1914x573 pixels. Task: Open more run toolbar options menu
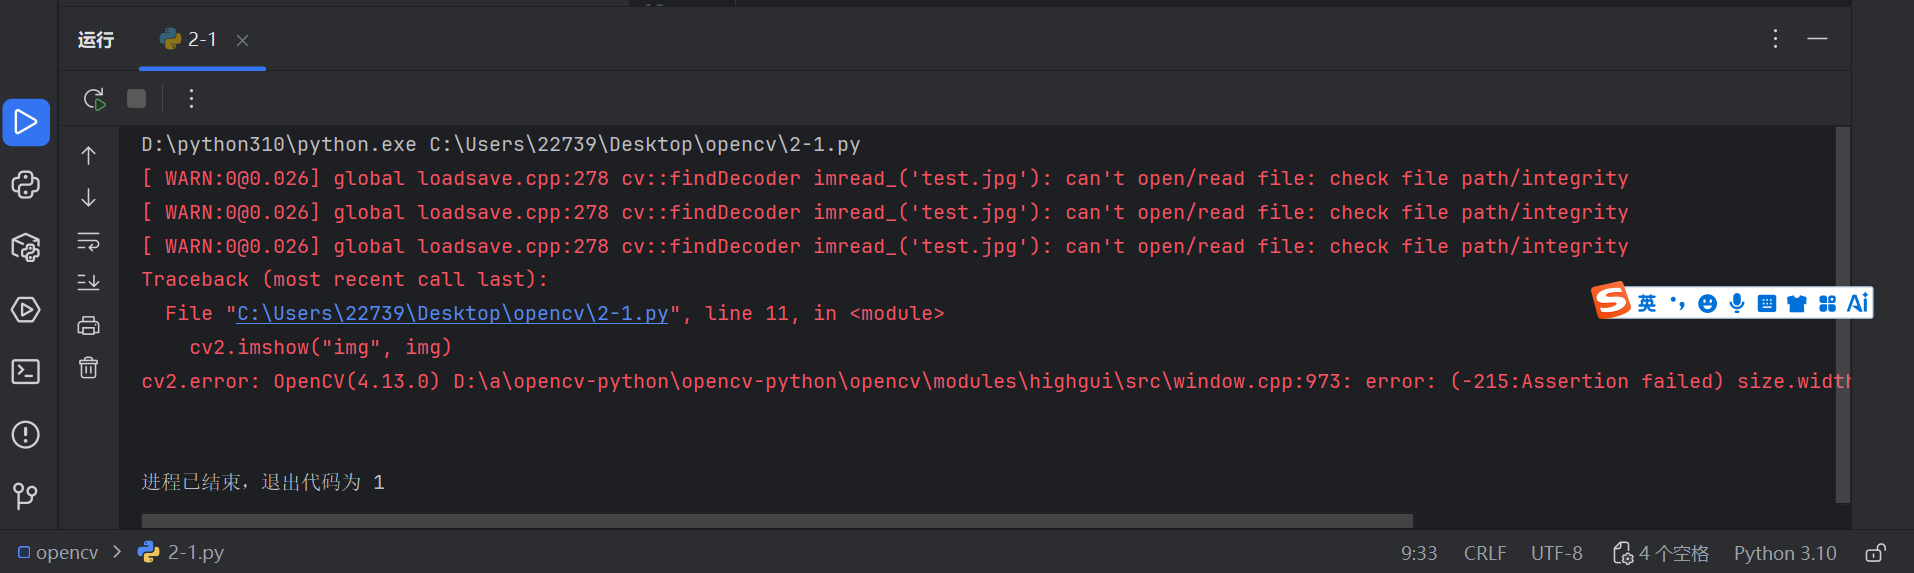coord(191,98)
